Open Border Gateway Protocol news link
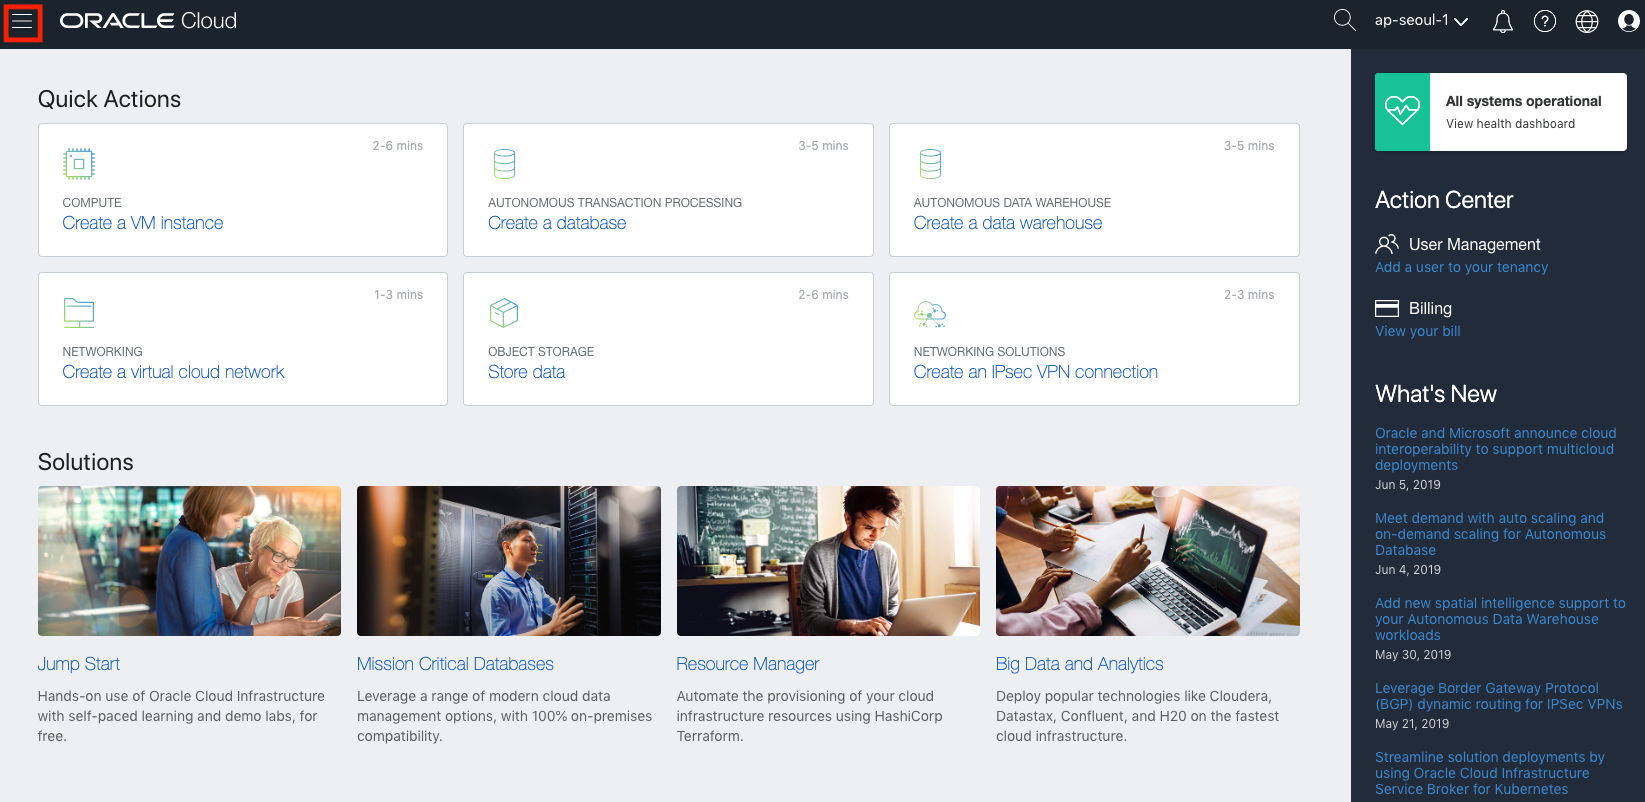 1499,696
